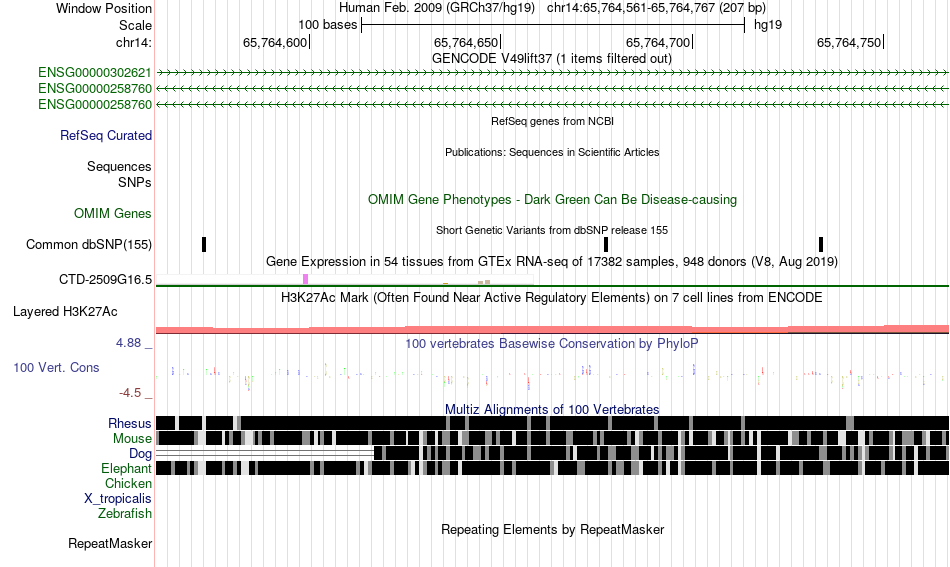
Task: Select the CTD-2509G16.5 GTEx label
Action: coord(105,280)
